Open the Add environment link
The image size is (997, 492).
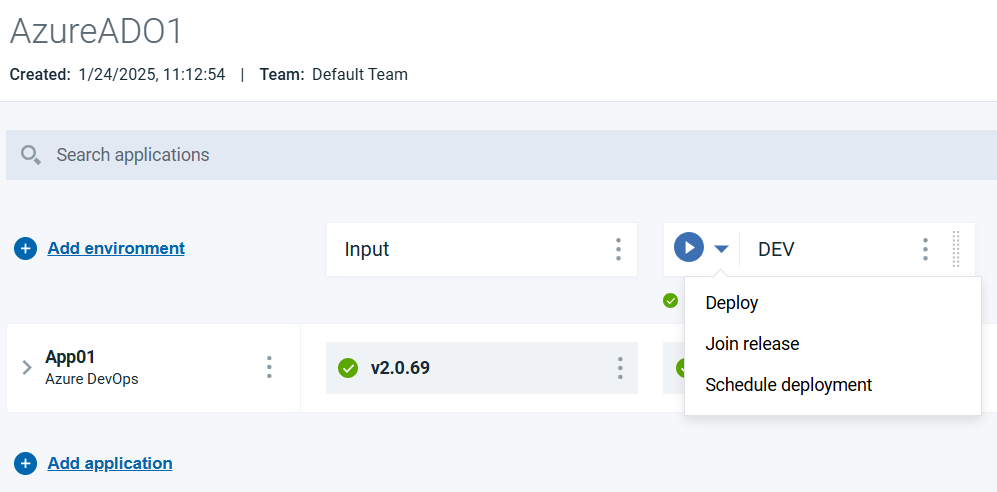click(116, 248)
